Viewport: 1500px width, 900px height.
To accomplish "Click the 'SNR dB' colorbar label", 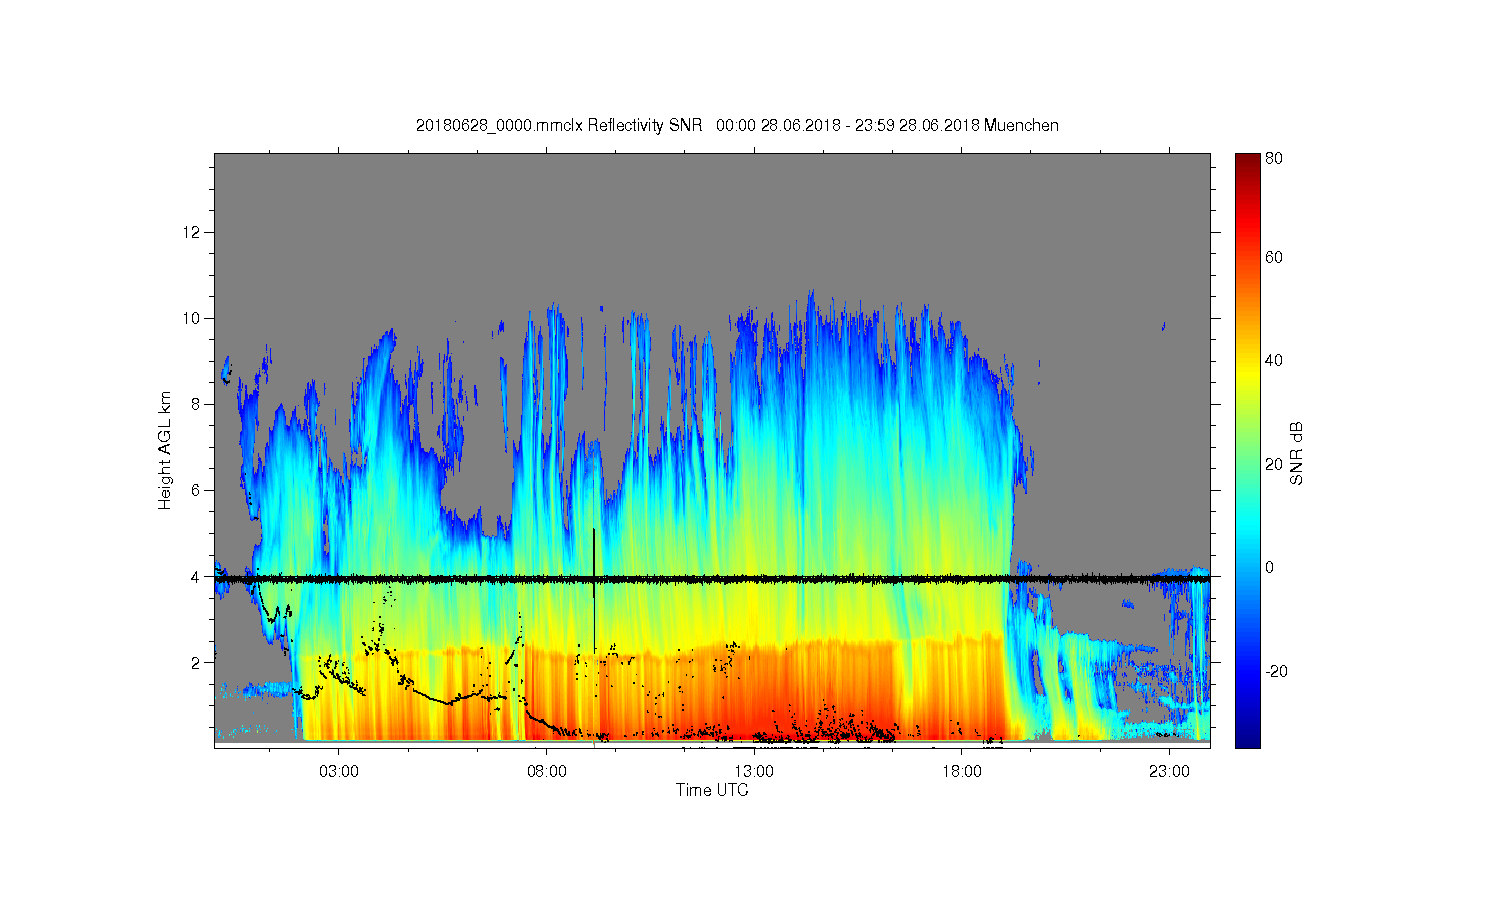I will 1296,453.
